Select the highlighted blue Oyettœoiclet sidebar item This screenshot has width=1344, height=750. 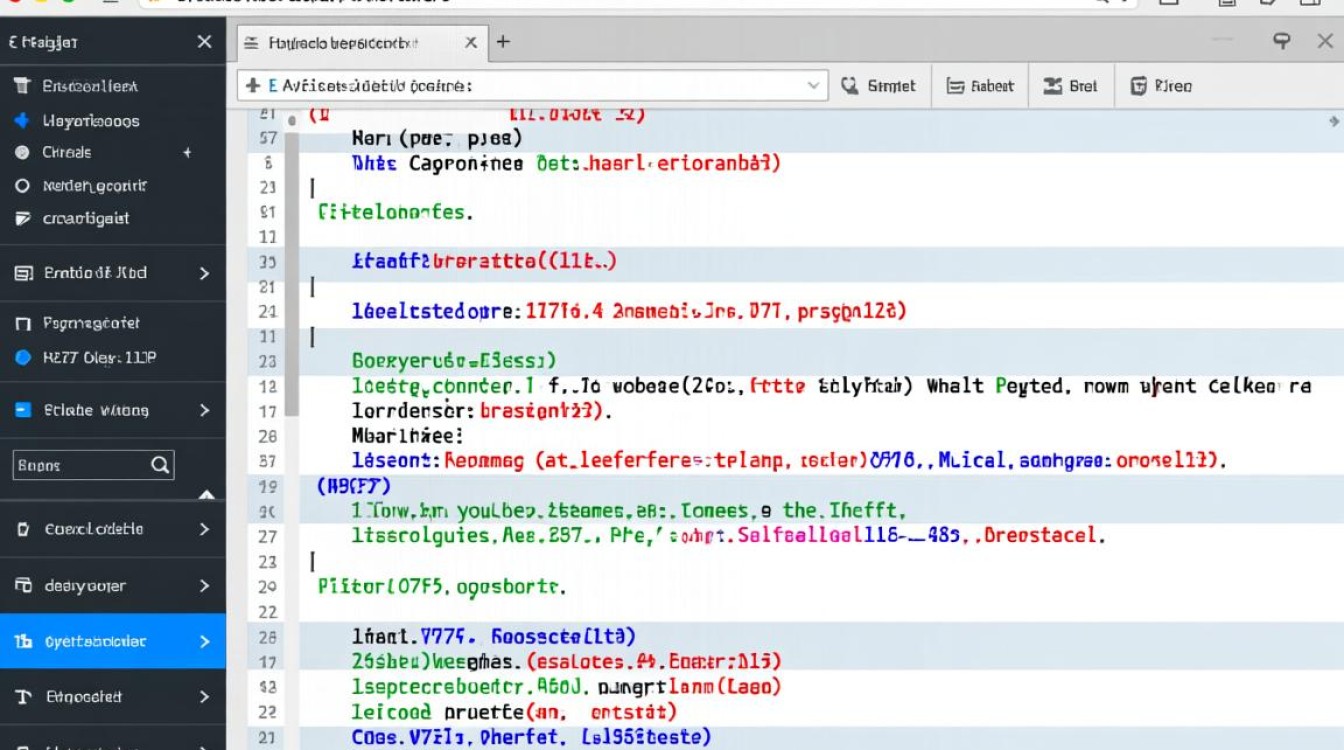click(x=112, y=642)
